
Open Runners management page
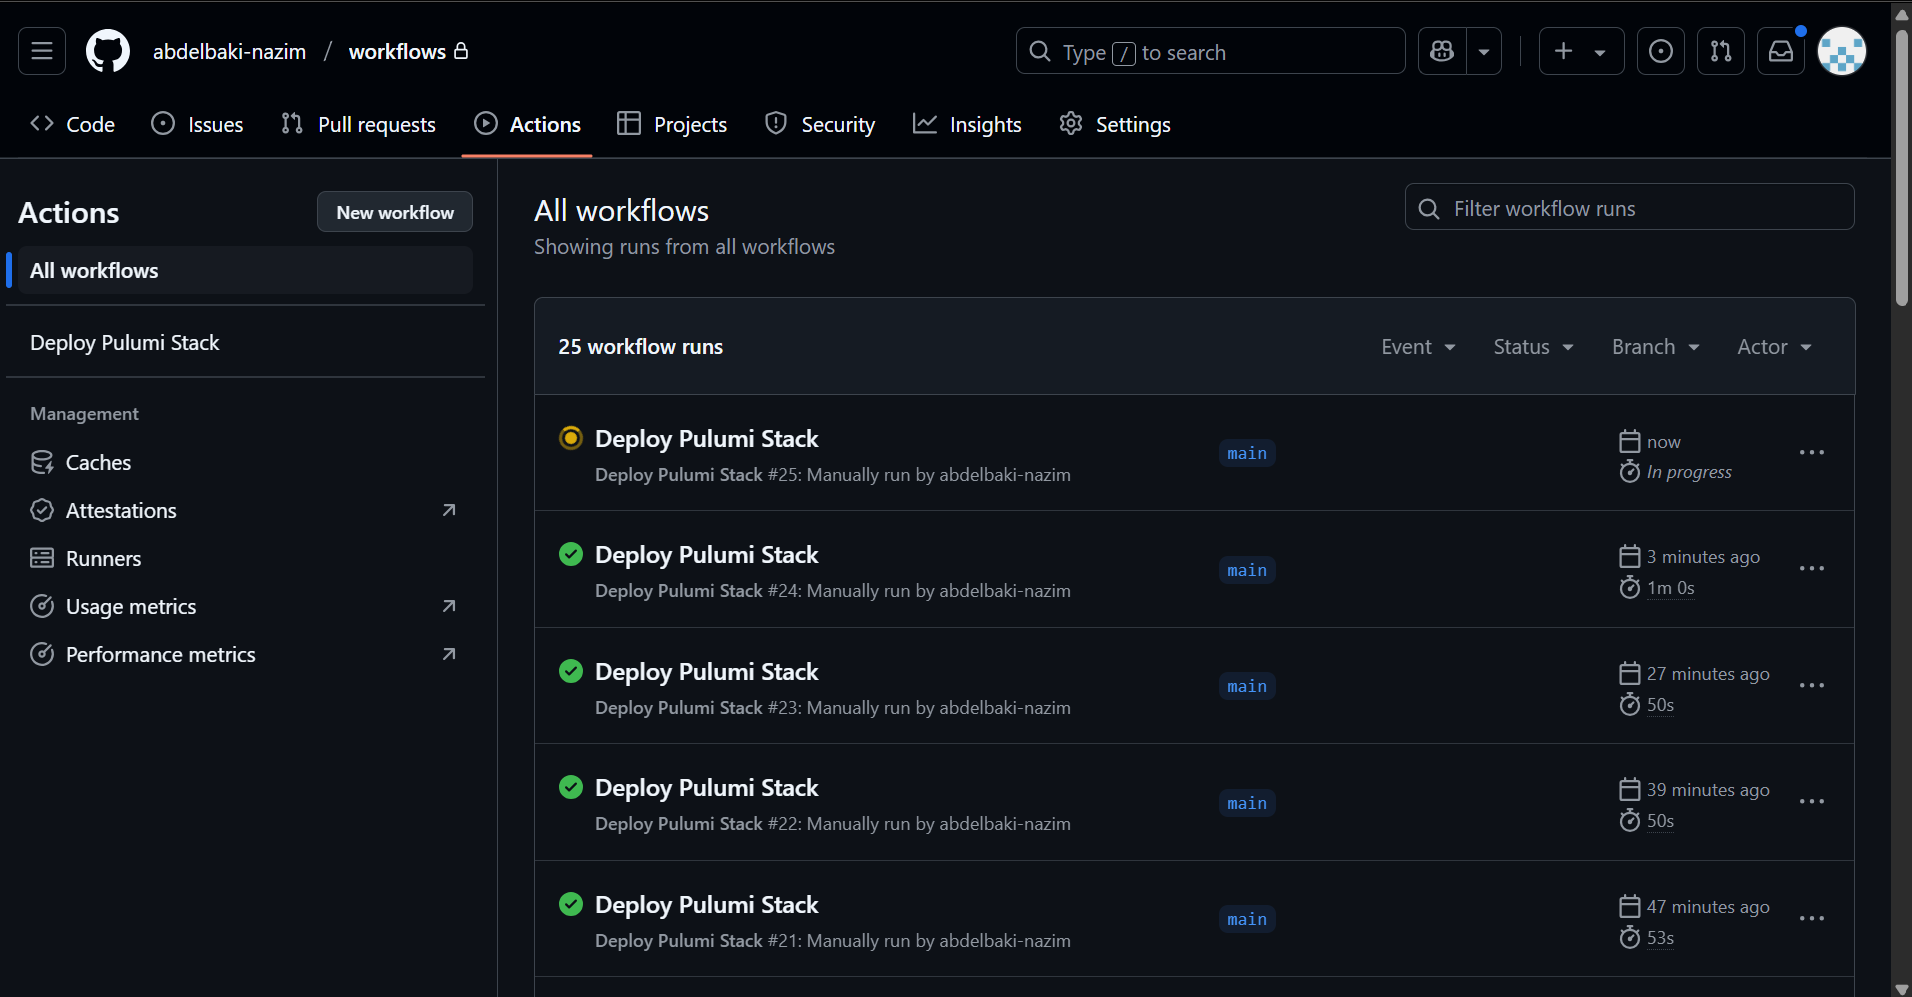(103, 558)
